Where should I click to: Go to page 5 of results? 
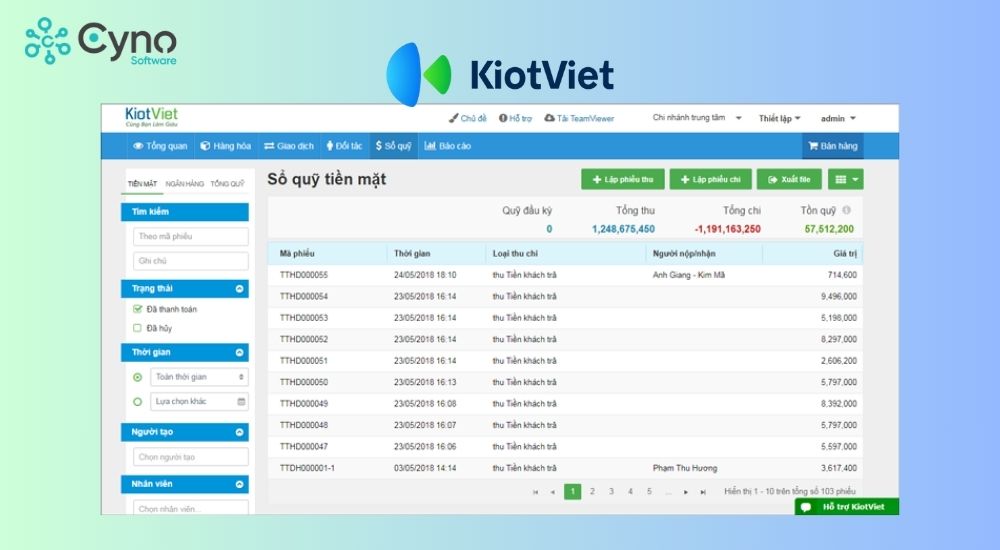pos(649,491)
